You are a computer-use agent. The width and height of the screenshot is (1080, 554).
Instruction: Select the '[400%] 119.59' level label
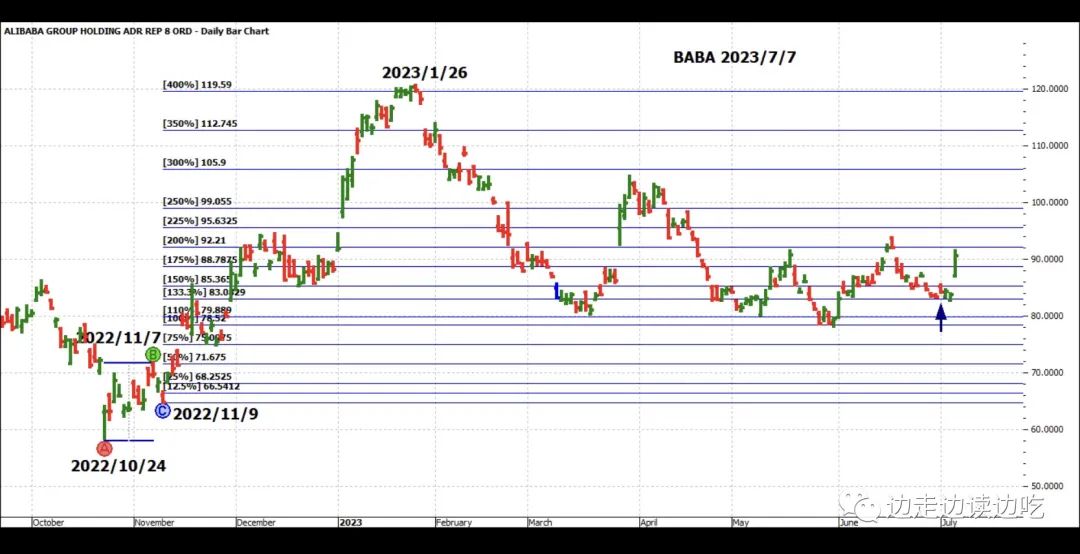197,85
